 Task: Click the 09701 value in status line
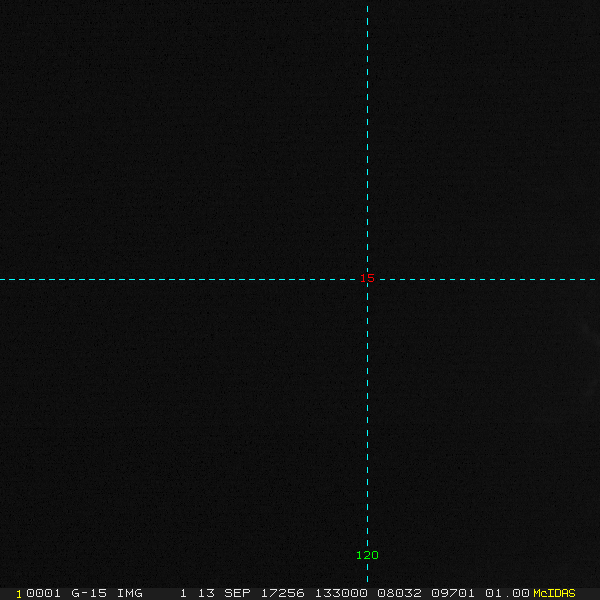453,593
